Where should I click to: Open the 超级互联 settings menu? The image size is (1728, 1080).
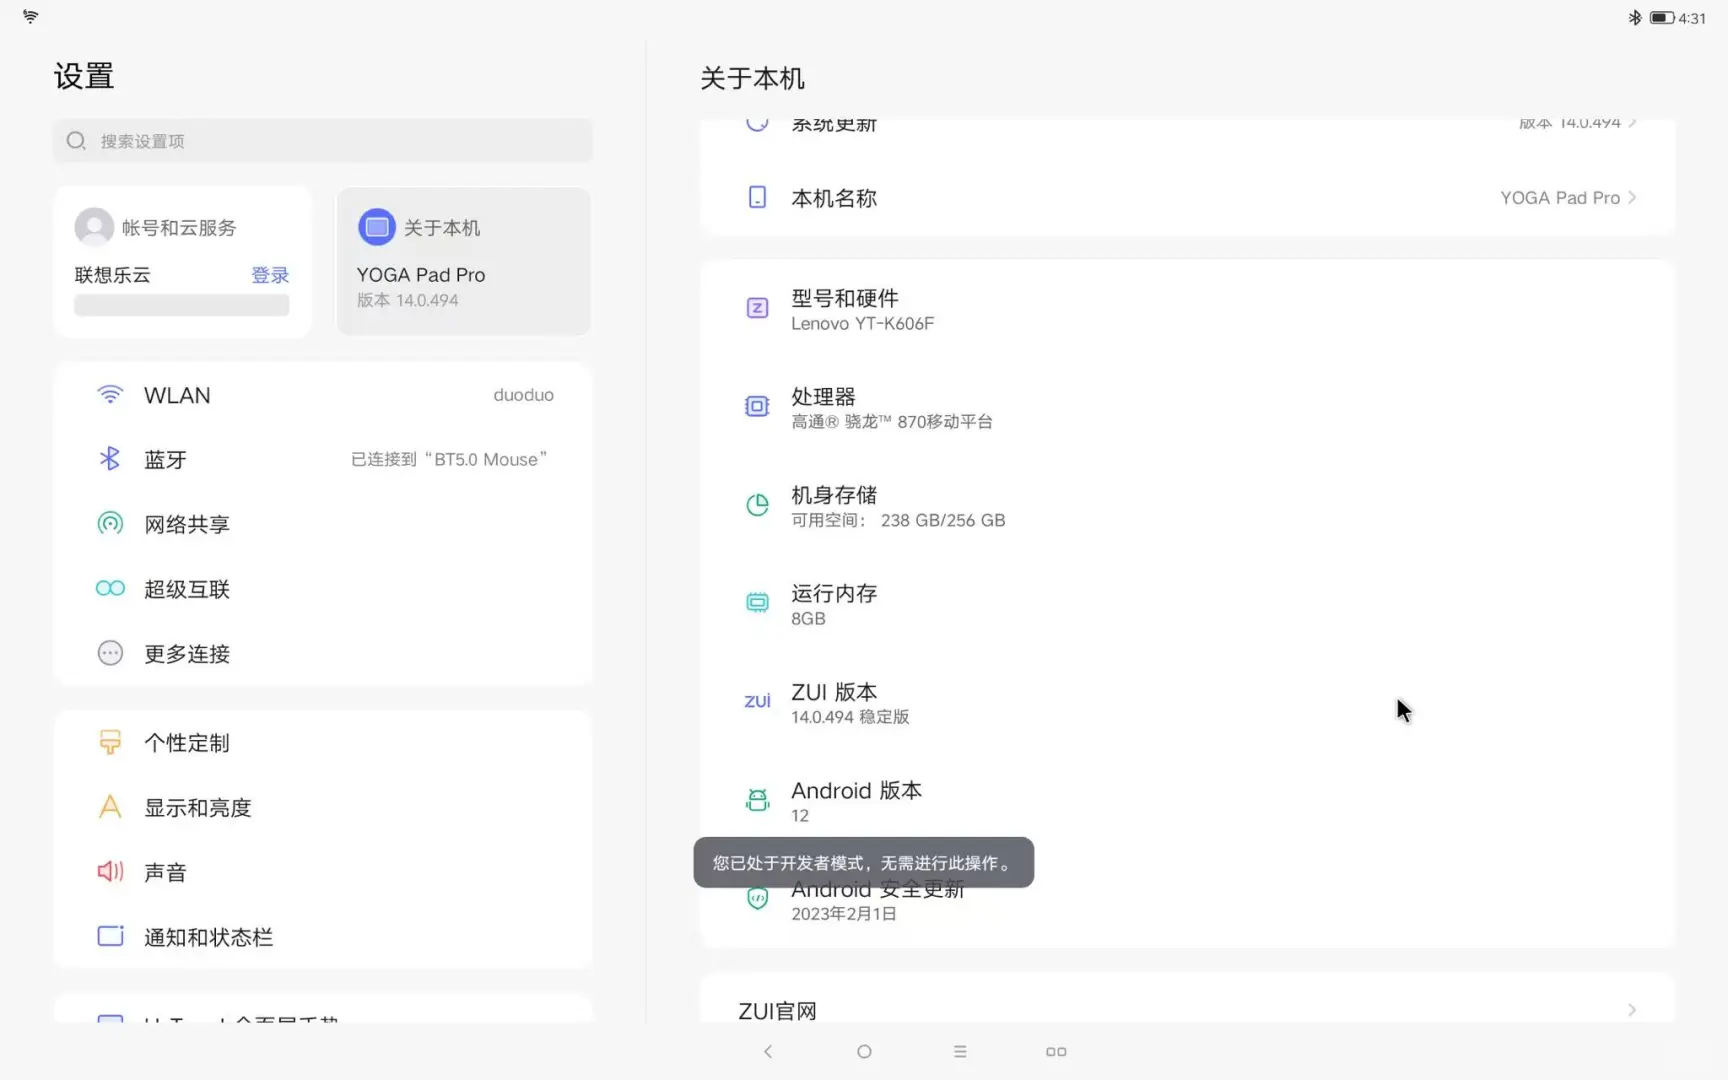click(323, 588)
